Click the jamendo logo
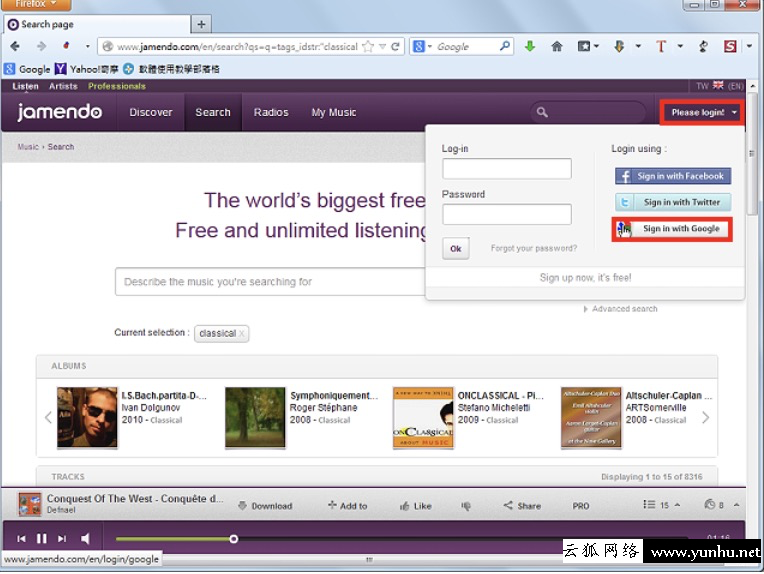764x574 pixels. pyautogui.click(x=59, y=112)
